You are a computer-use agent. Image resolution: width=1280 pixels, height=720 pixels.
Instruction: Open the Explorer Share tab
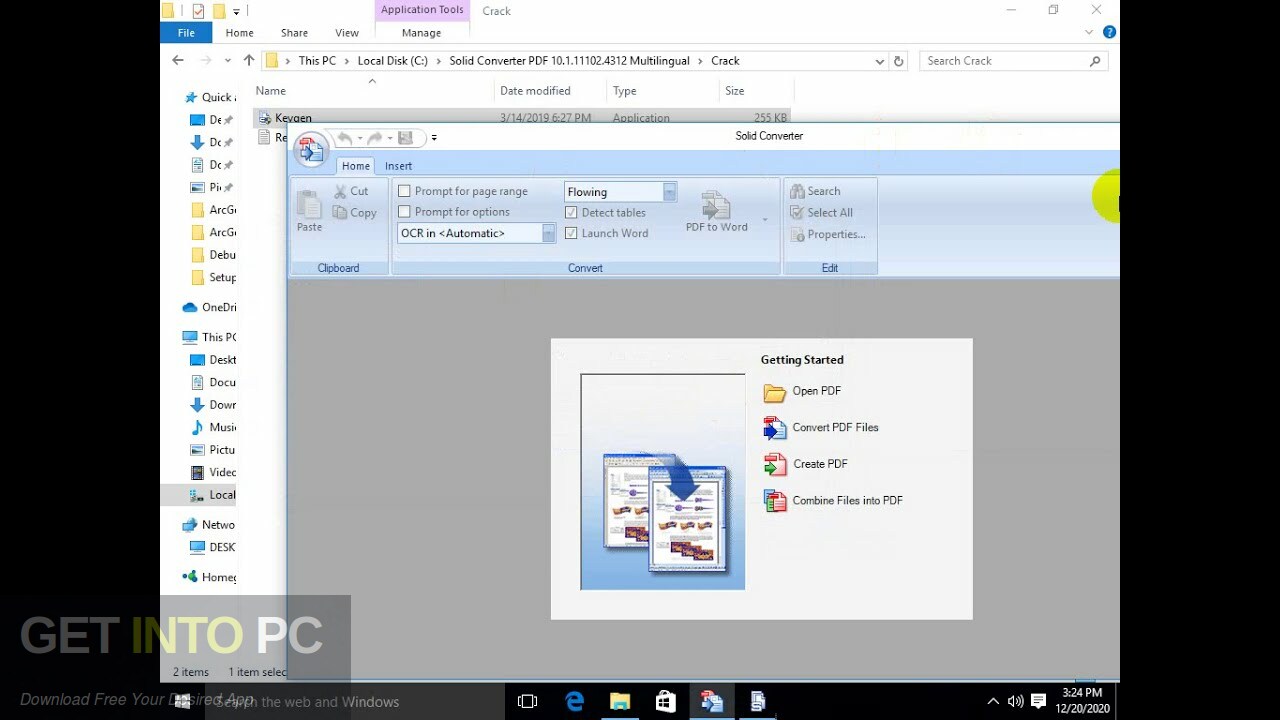tap(294, 33)
